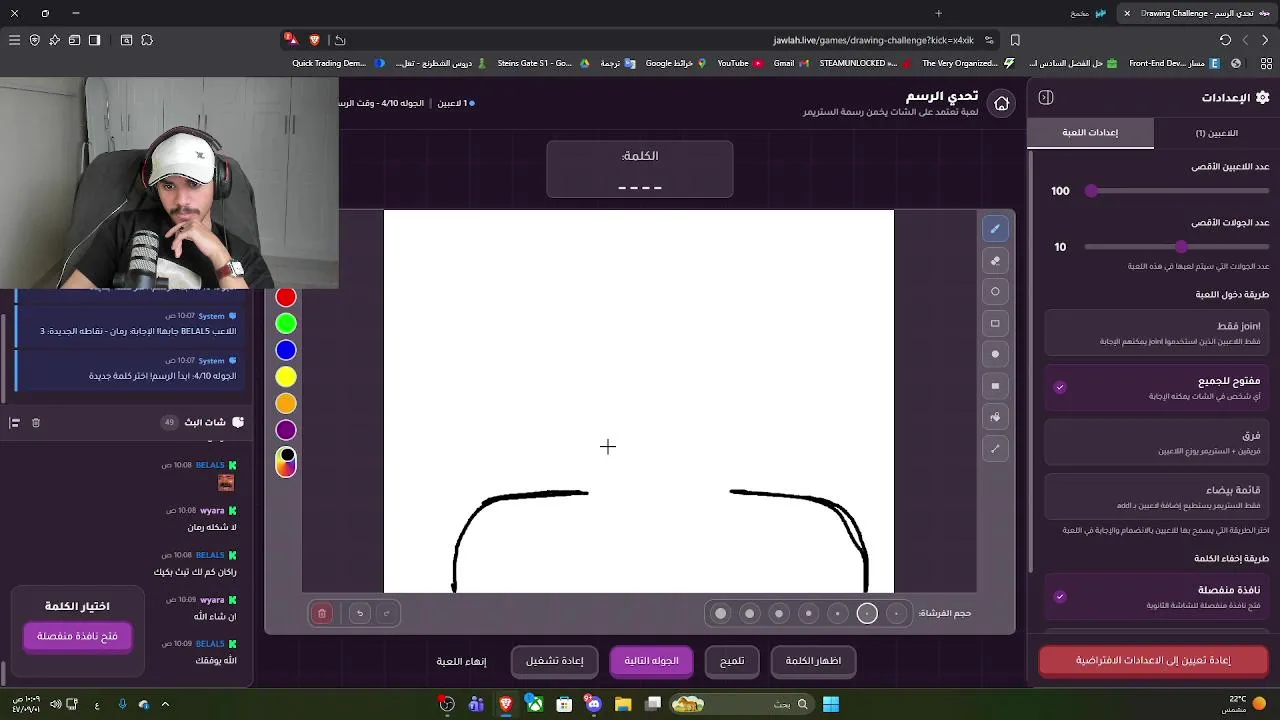Select the hollow circle shape tool
The width and height of the screenshot is (1280, 720).
click(x=995, y=292)
